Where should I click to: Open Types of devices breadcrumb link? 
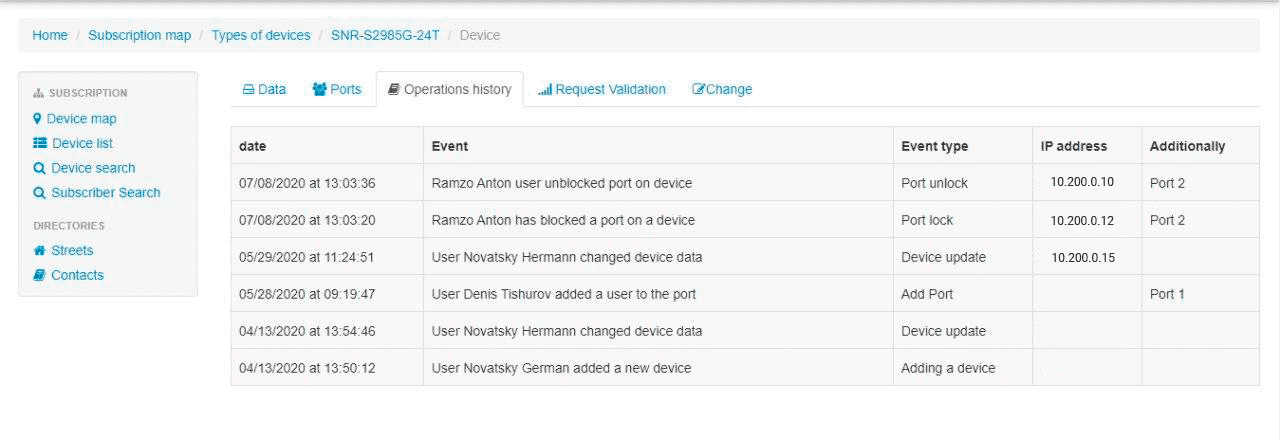pos(261,35)
